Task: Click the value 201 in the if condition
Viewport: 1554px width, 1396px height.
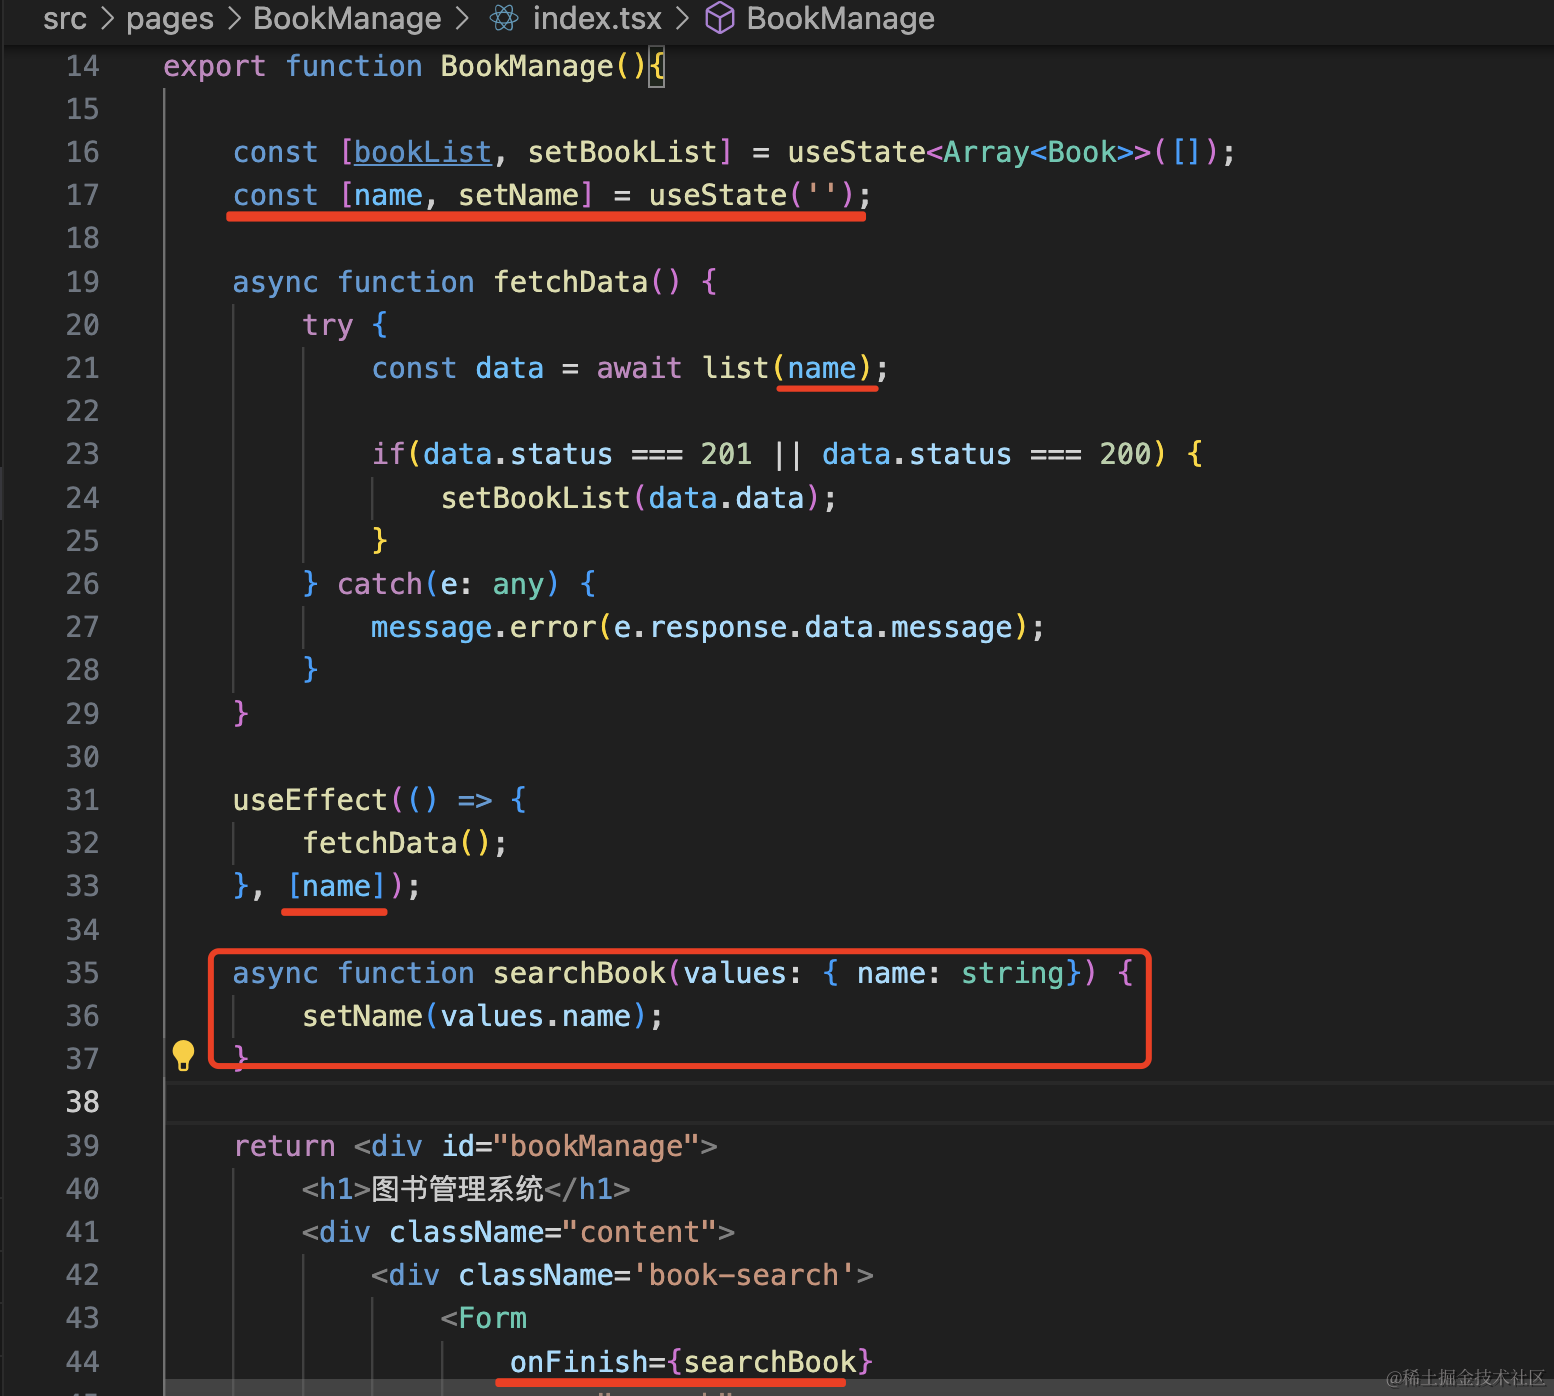Action: tap(726, 454)
